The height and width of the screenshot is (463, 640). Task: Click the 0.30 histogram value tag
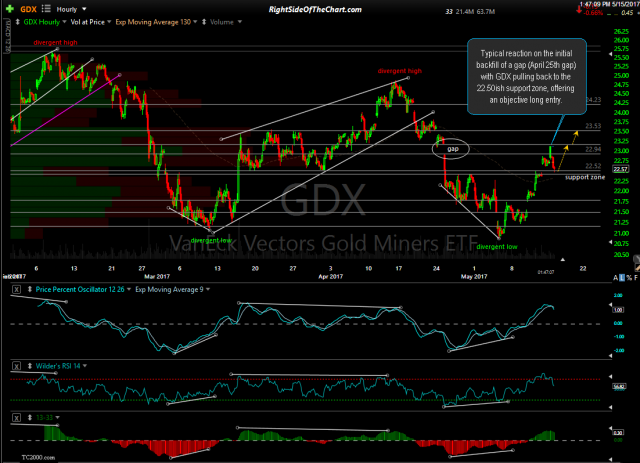618,432
